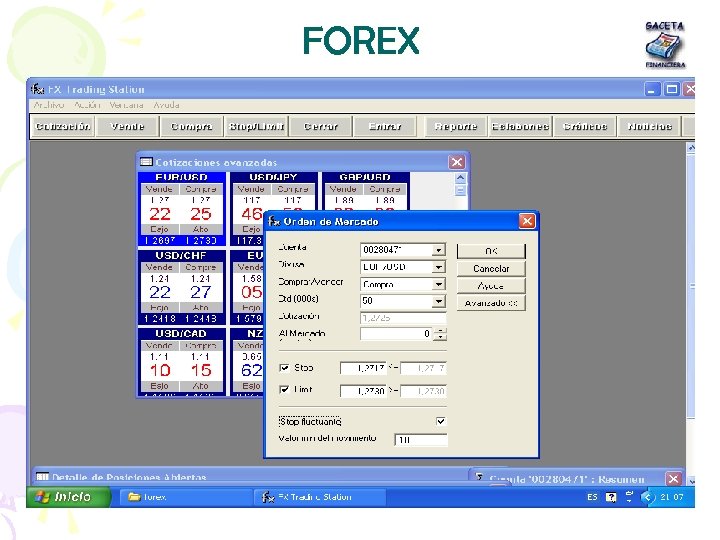Open the Ventana menu
720x540 pixels.
(126, 105)
